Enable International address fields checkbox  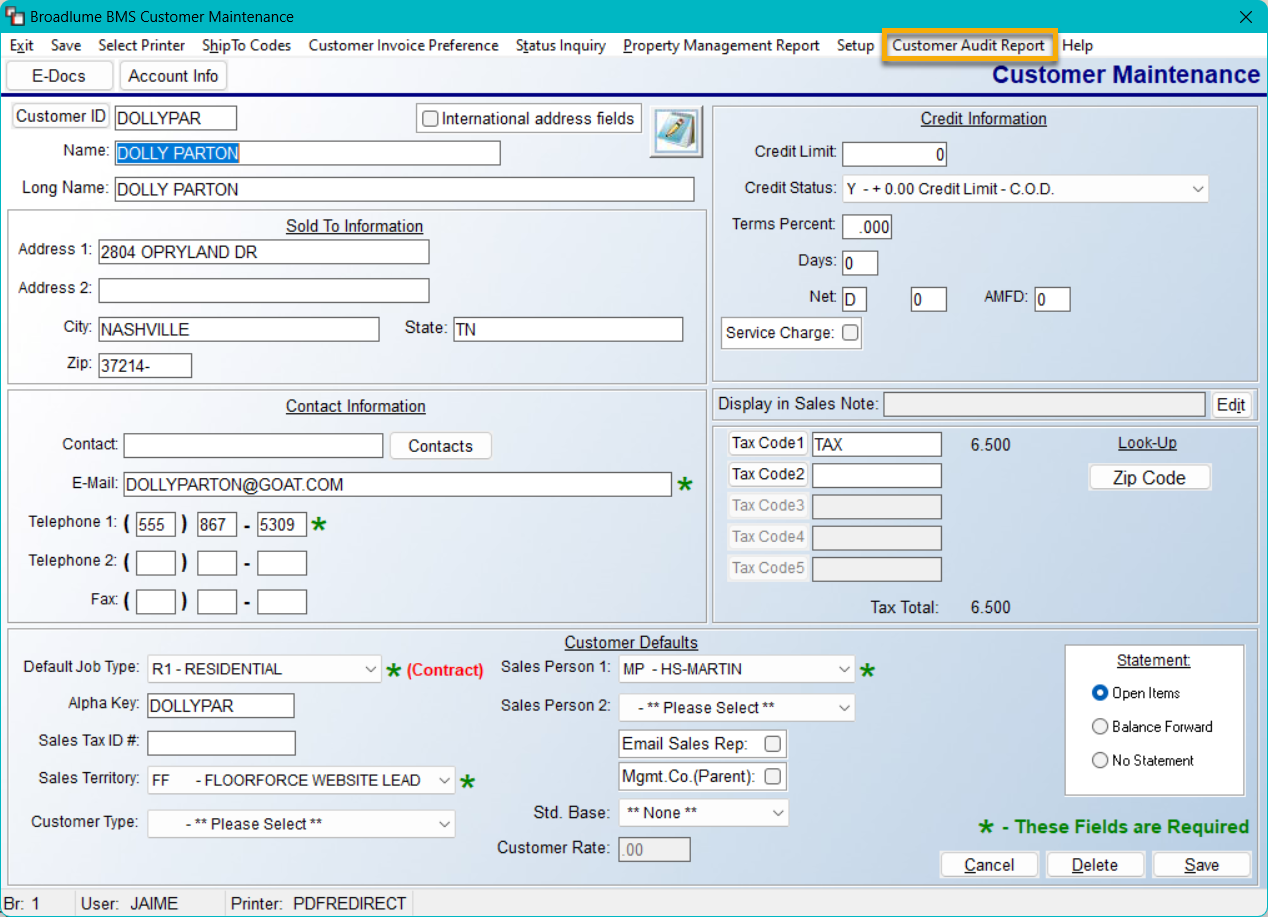(x=430, y=119)
